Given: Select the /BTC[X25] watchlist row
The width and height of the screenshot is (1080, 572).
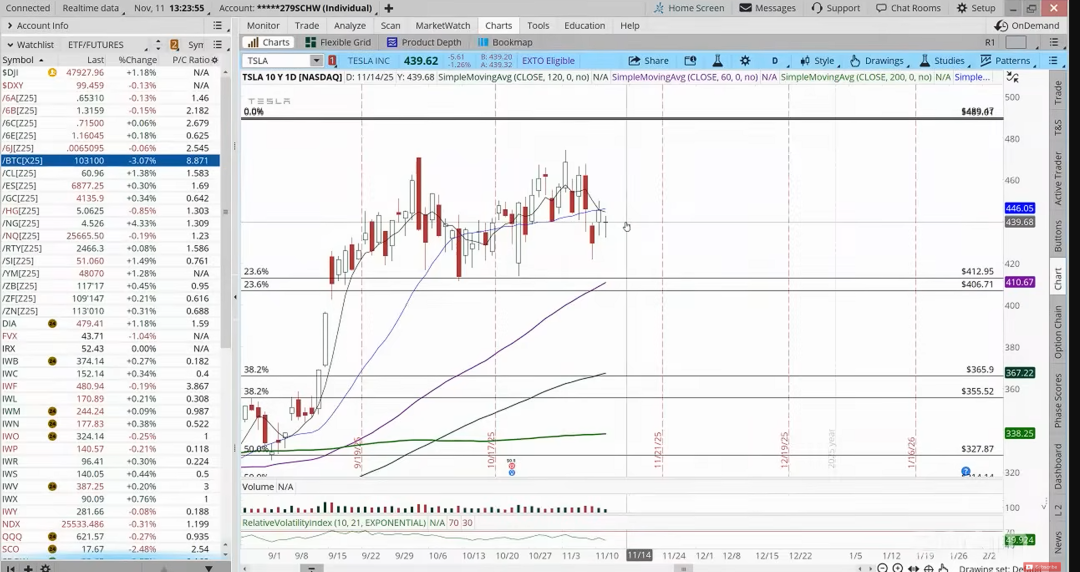Looking at the screenshot, I should point(110,160).
